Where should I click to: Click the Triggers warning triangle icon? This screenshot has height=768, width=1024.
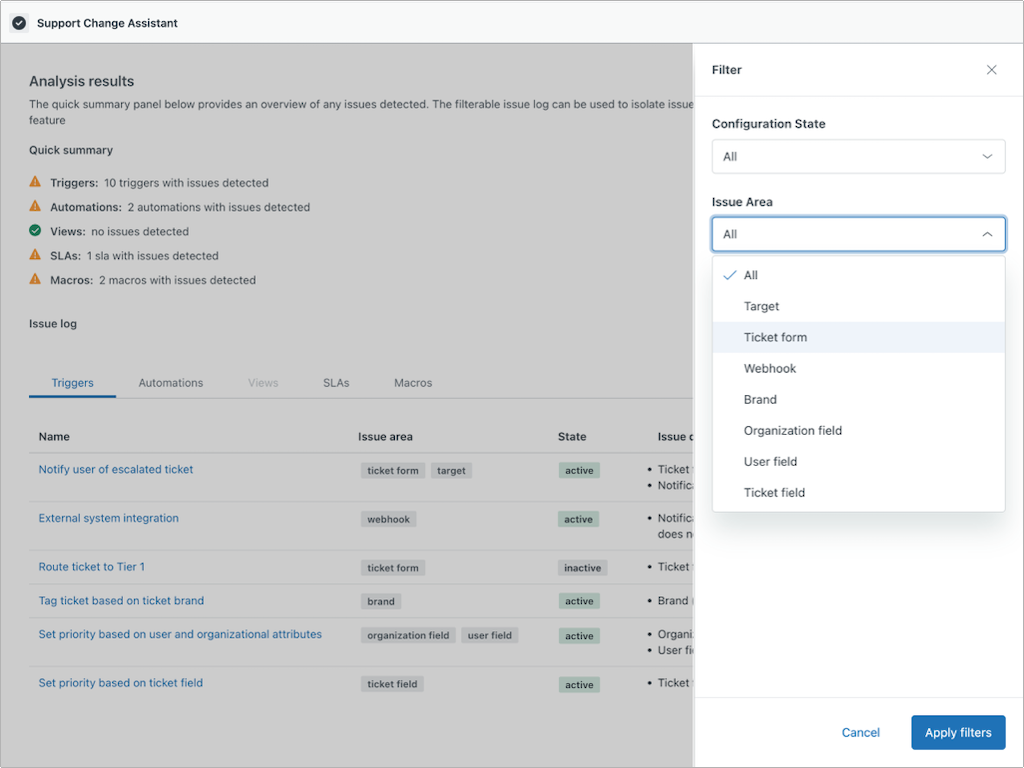(x=35, y=182)
